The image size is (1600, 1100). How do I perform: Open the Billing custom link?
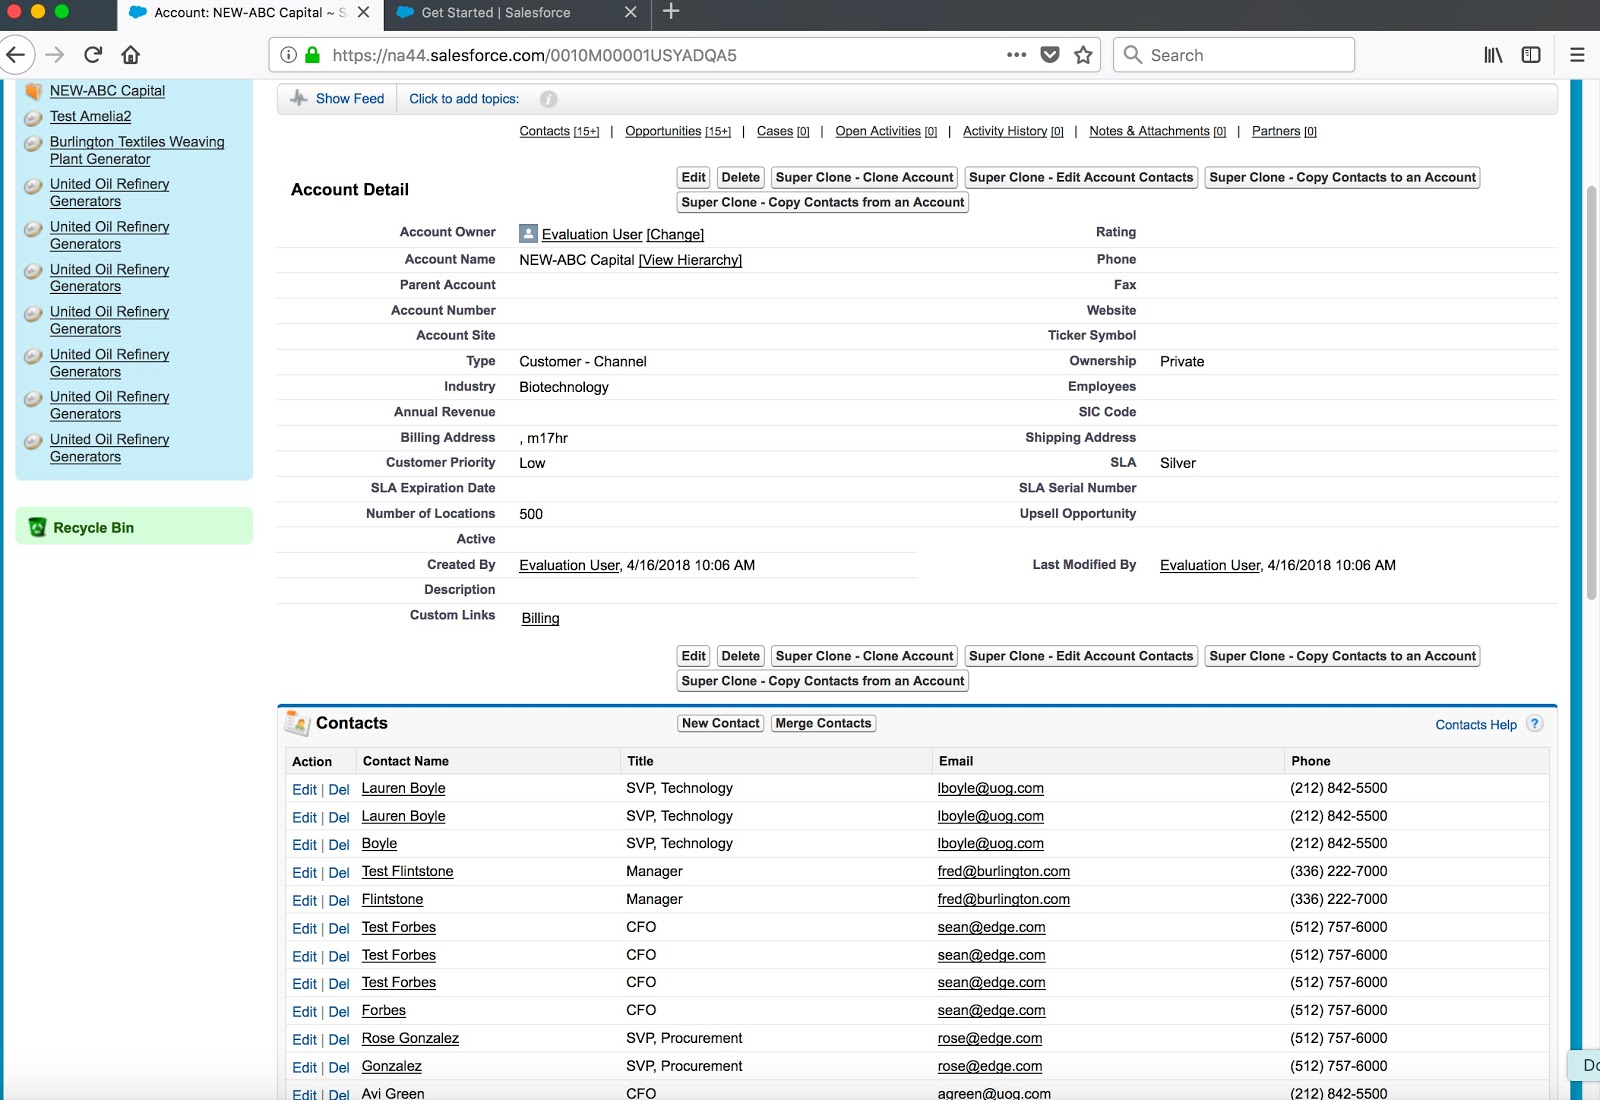coord(540,618)
